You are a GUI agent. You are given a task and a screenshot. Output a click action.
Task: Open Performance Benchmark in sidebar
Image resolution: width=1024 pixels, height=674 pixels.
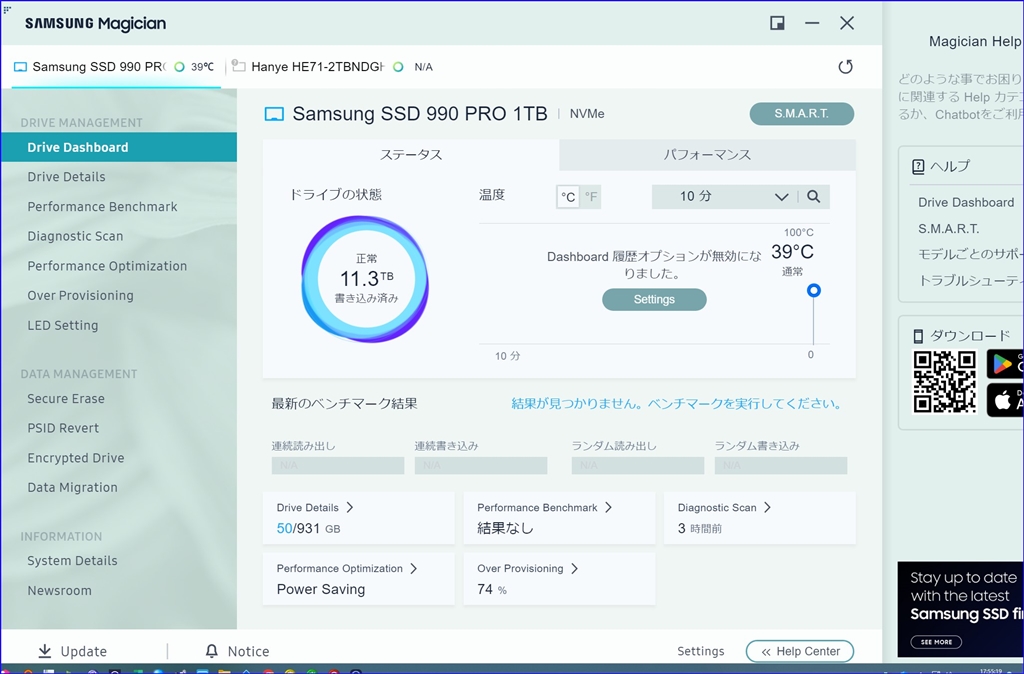(x=102, y=207)
